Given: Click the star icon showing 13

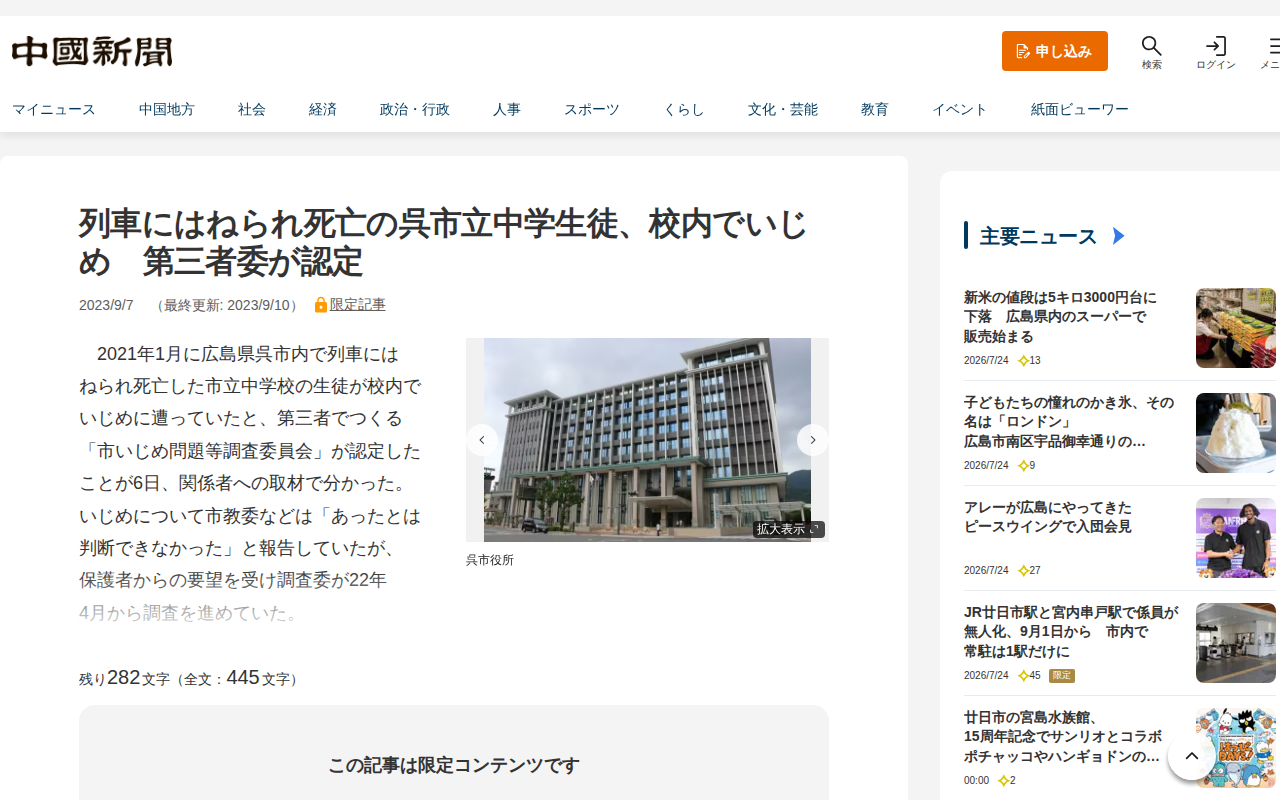Looking at the screenshot, I should click(1023, 360).
